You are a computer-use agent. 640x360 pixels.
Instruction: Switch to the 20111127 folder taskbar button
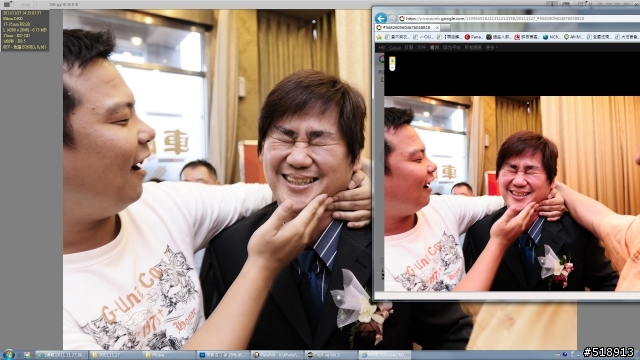point(115,355)
